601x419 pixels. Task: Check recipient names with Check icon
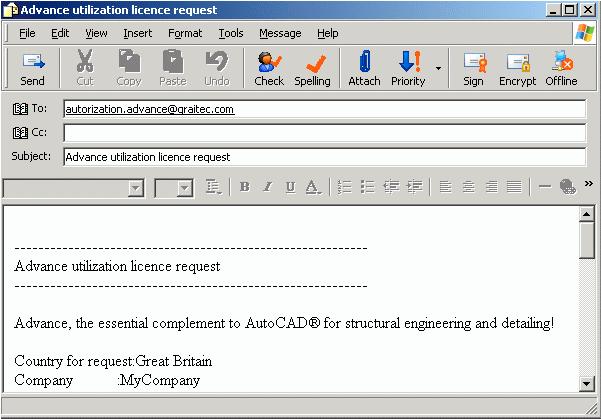point(269,68)
